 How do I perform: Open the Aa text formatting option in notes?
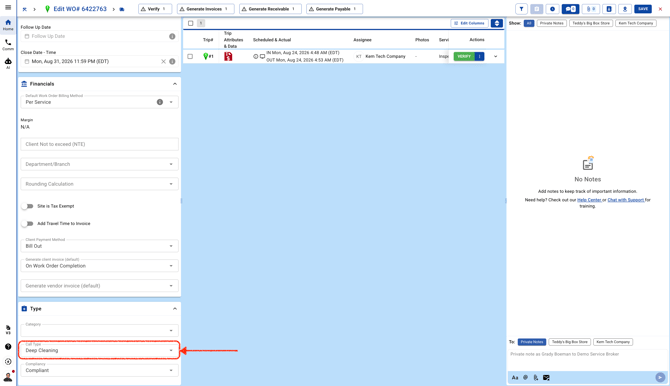coord(515,377)
